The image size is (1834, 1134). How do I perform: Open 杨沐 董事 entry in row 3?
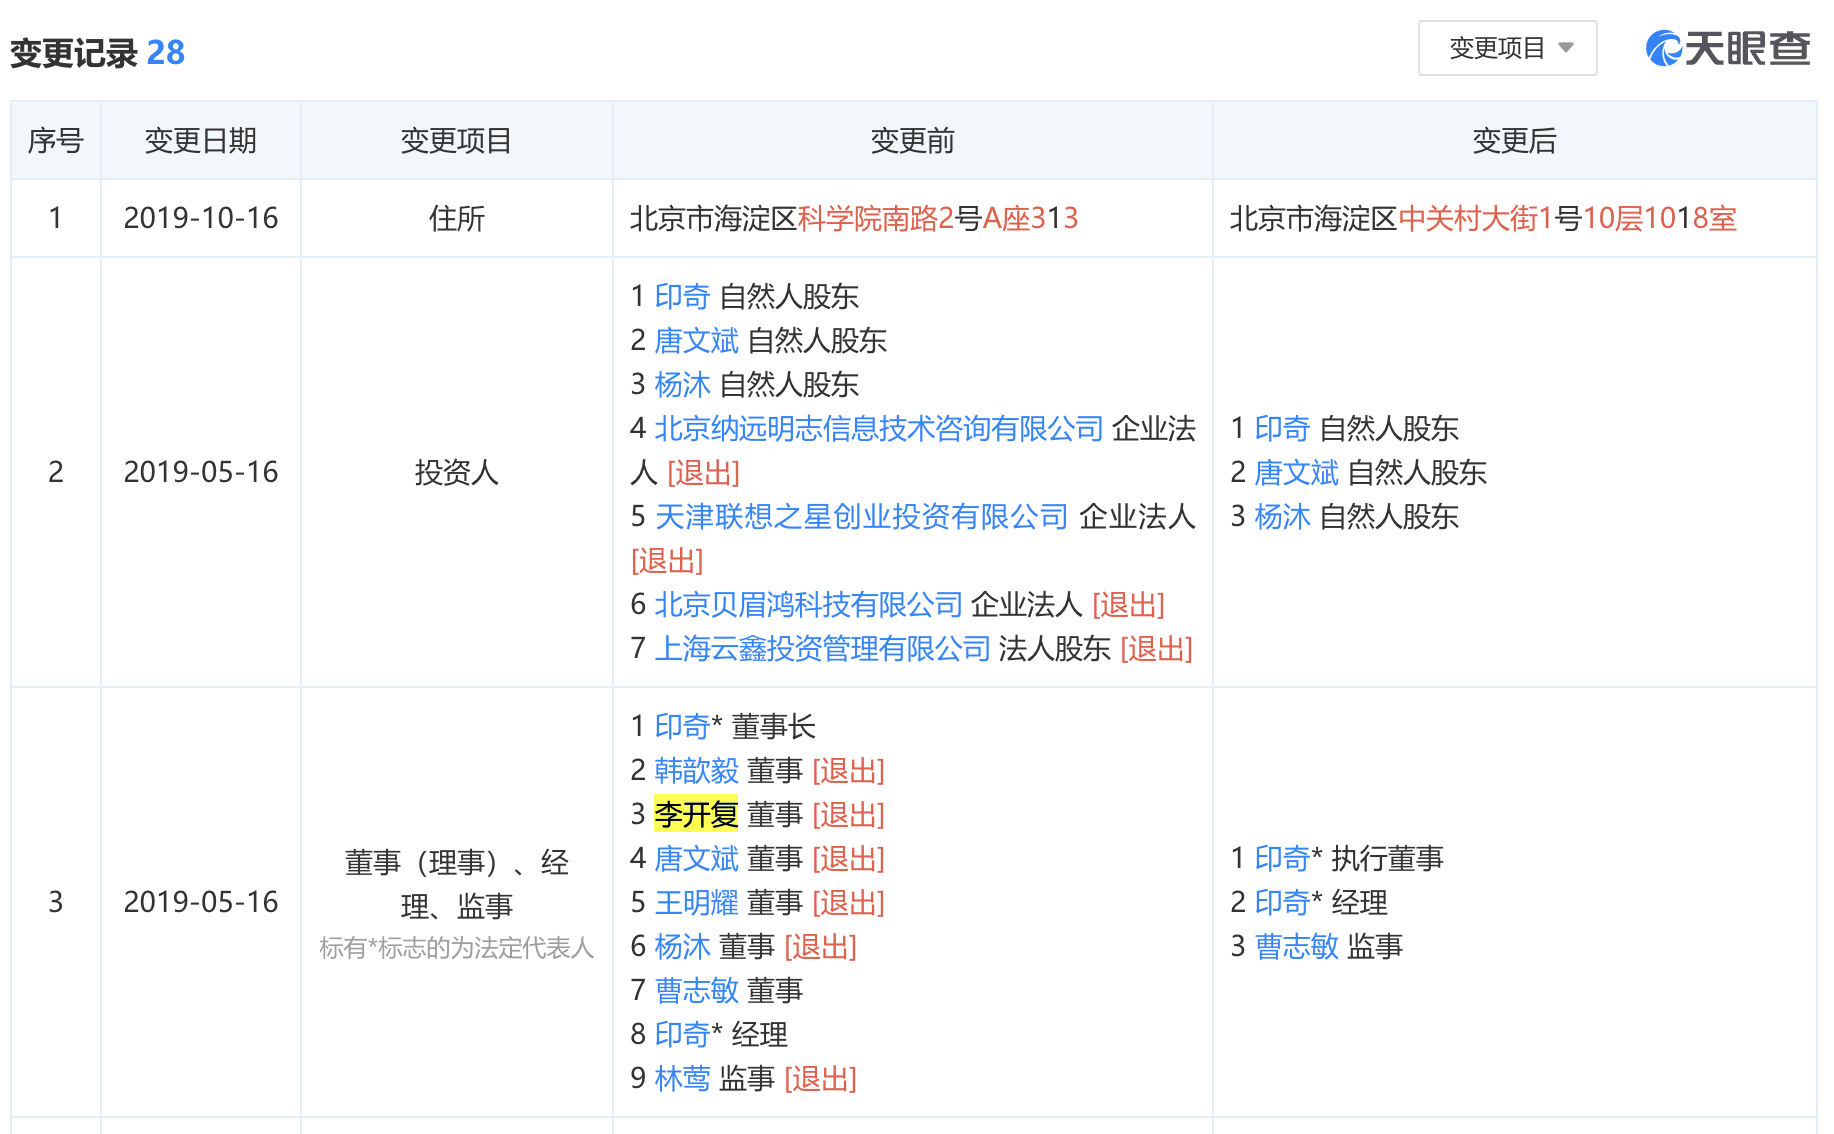[x=682, y=946]
